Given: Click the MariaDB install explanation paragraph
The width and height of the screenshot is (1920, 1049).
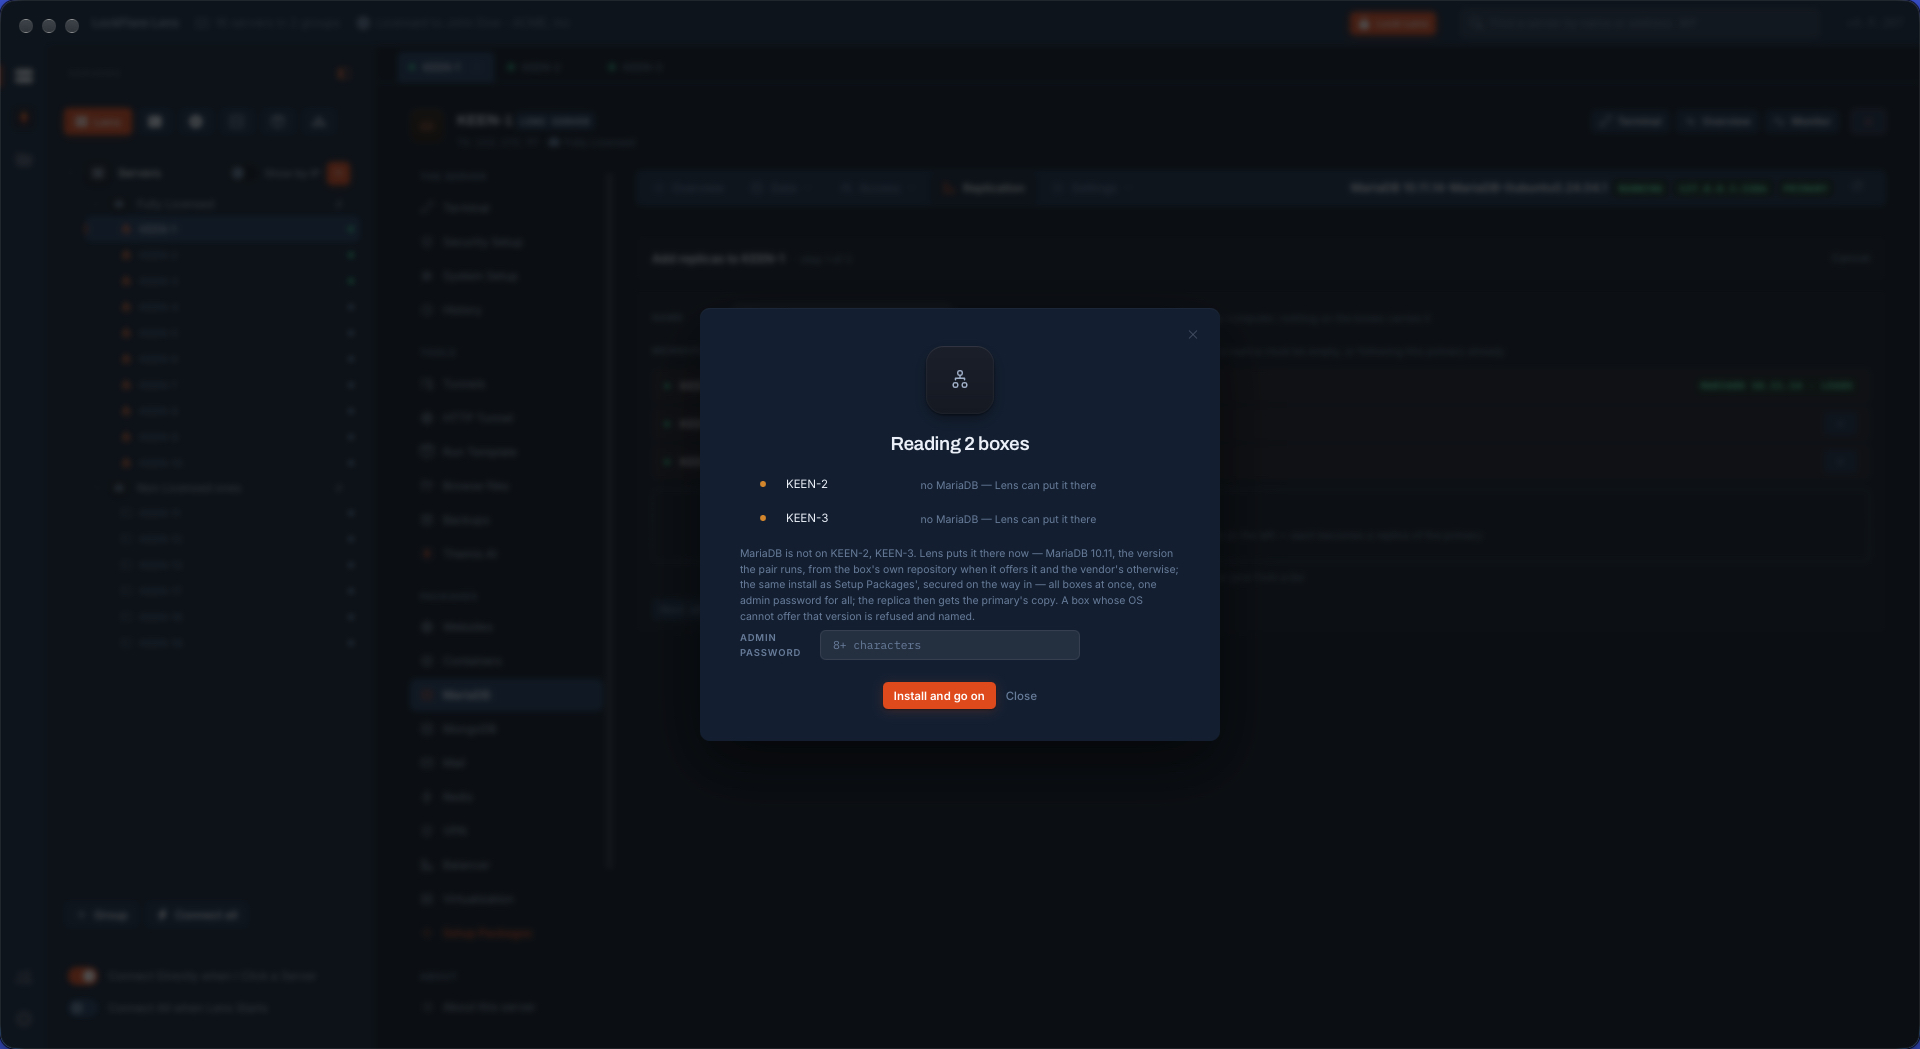Looking at the screenshot, I should [959, 585].
